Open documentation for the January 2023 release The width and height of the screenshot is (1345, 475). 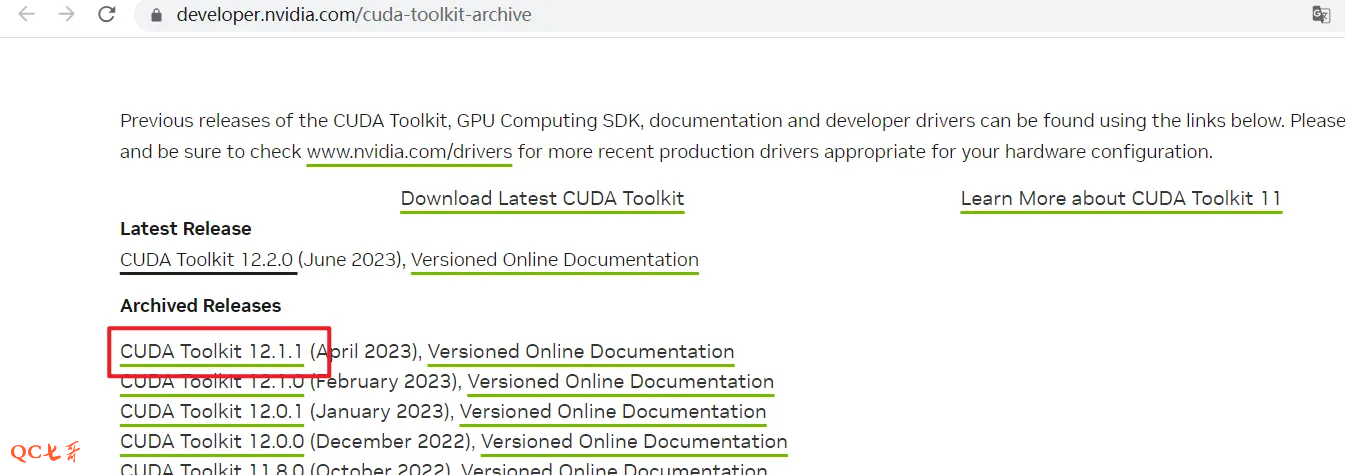click(612, 411)
